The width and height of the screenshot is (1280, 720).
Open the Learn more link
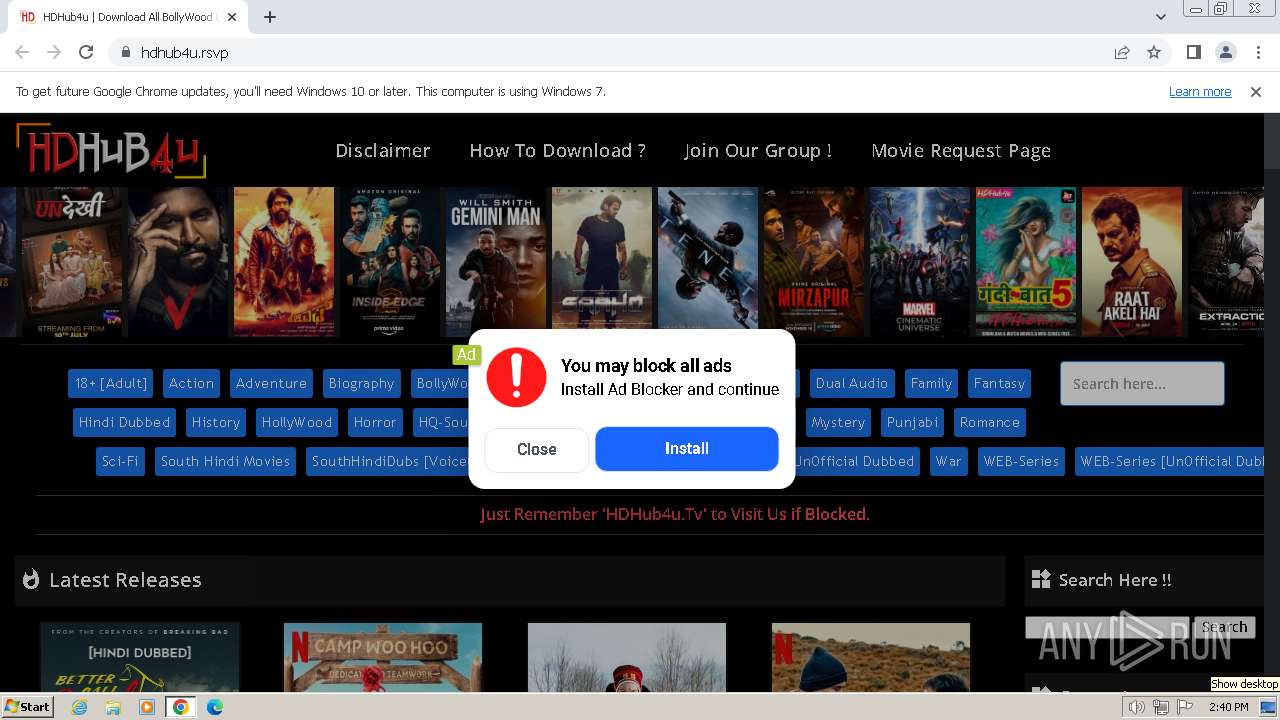(1200, 92)
